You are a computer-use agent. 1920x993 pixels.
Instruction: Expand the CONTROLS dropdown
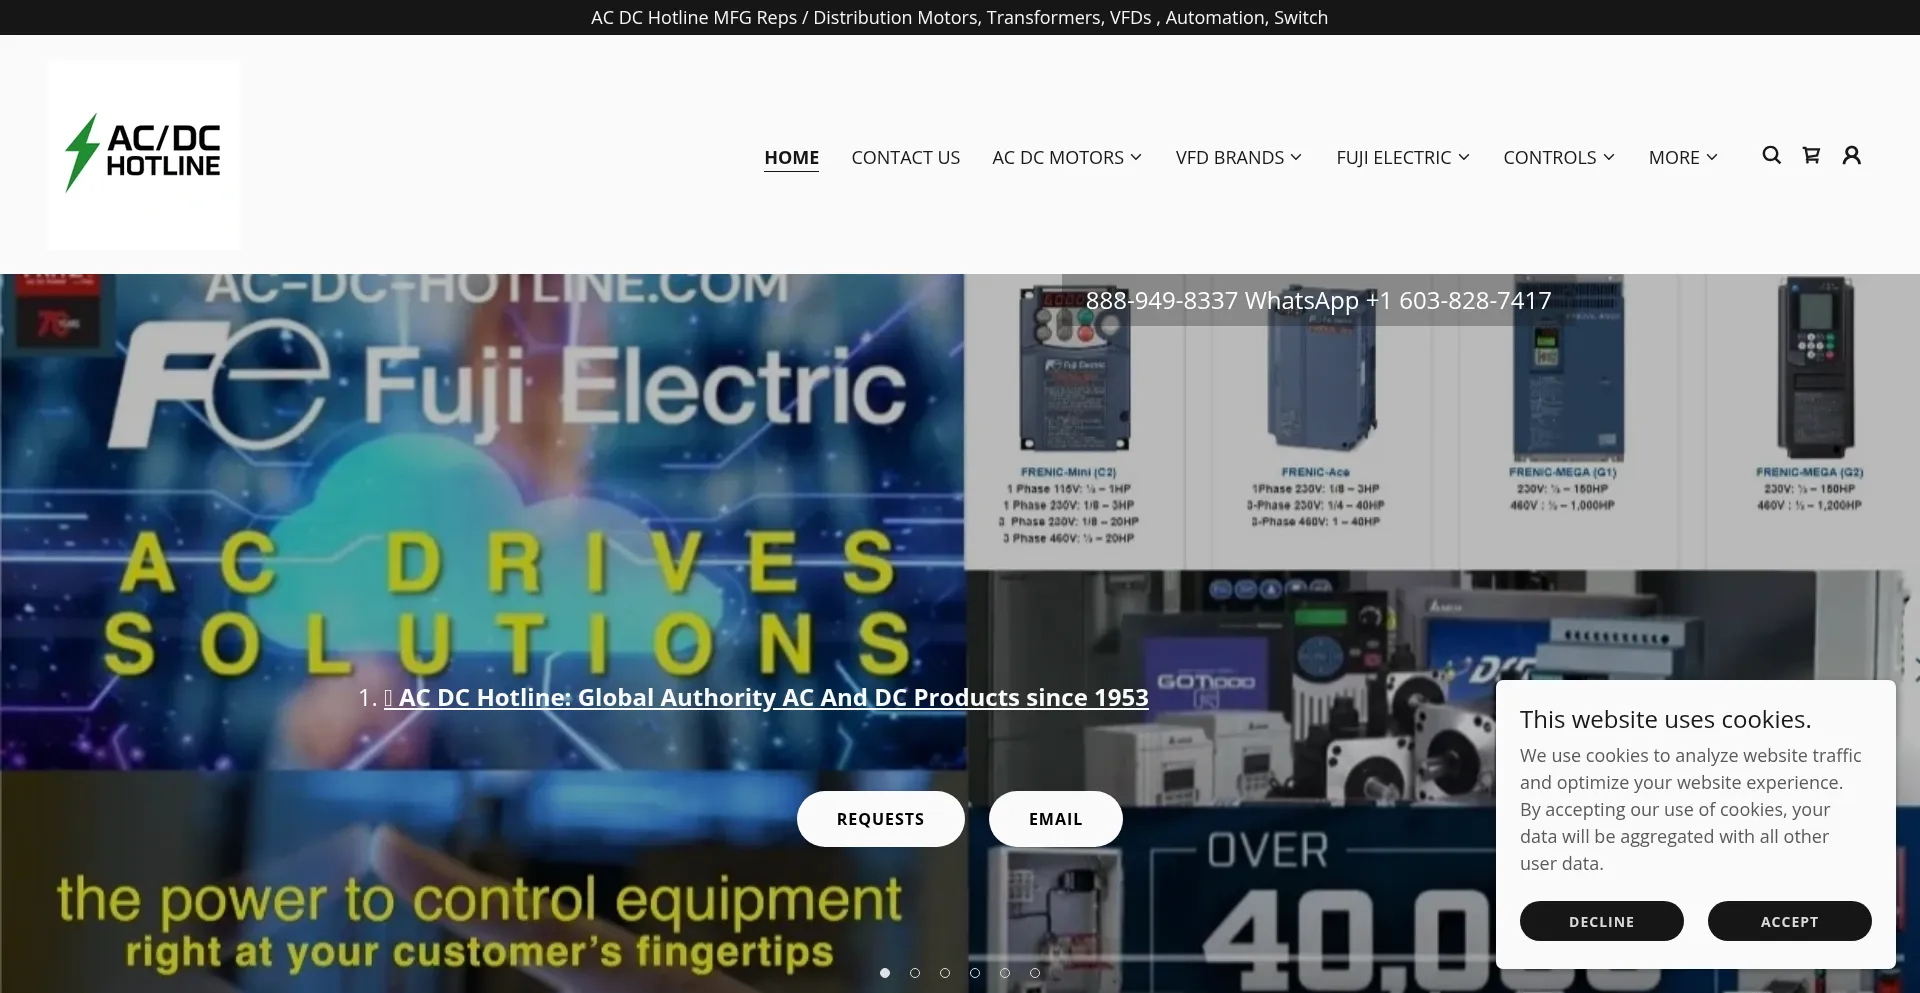(x=1559, y=157)
